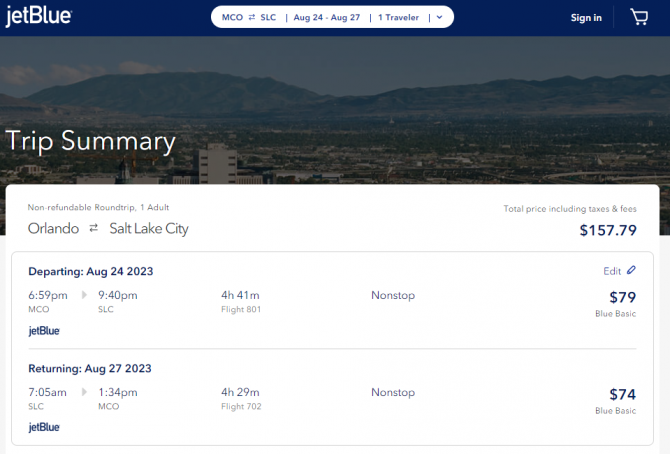Screen dimensions: 670x454
Task: Click the 9:40pm arrival time
Action: coord(118,295)
